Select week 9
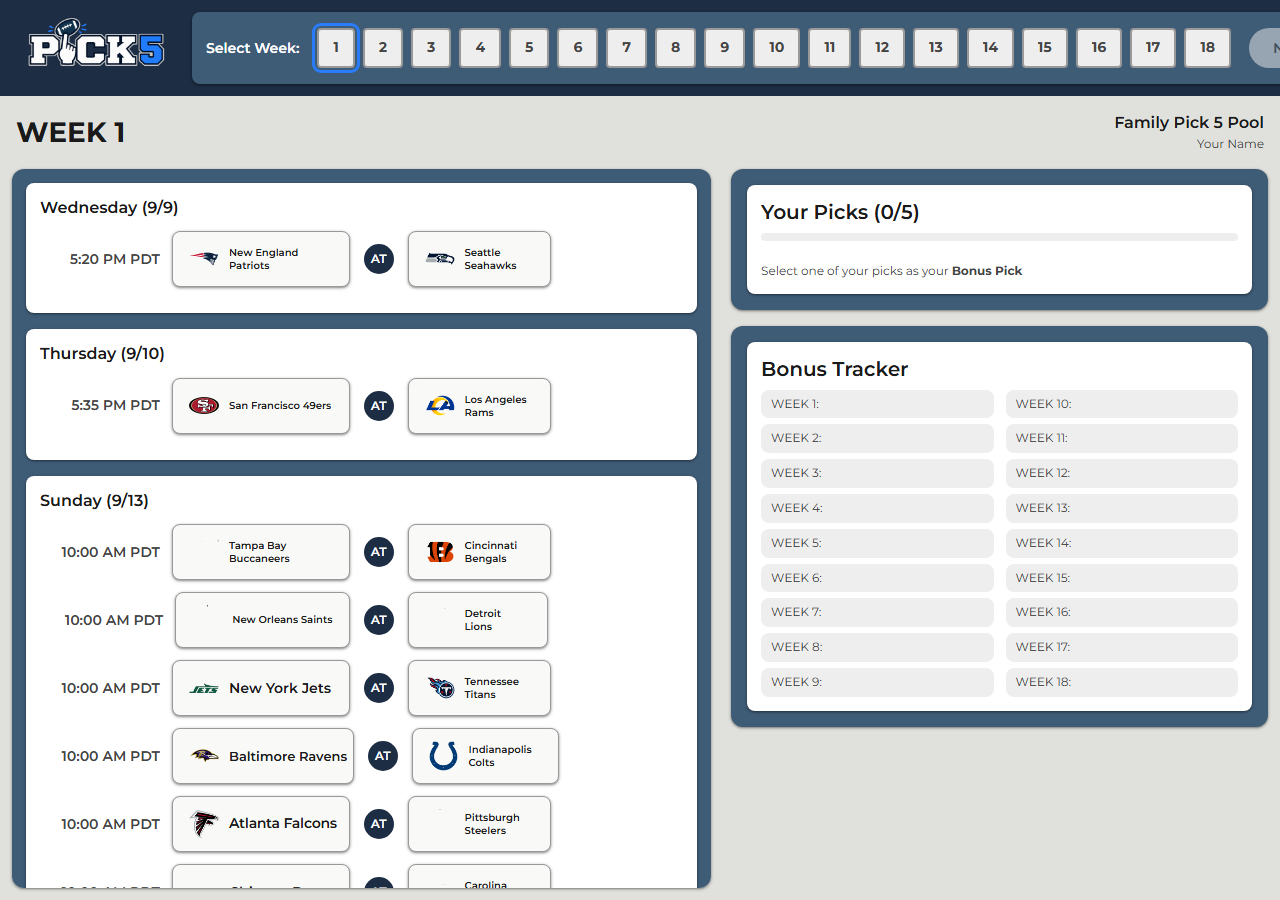 coord(724,48)
